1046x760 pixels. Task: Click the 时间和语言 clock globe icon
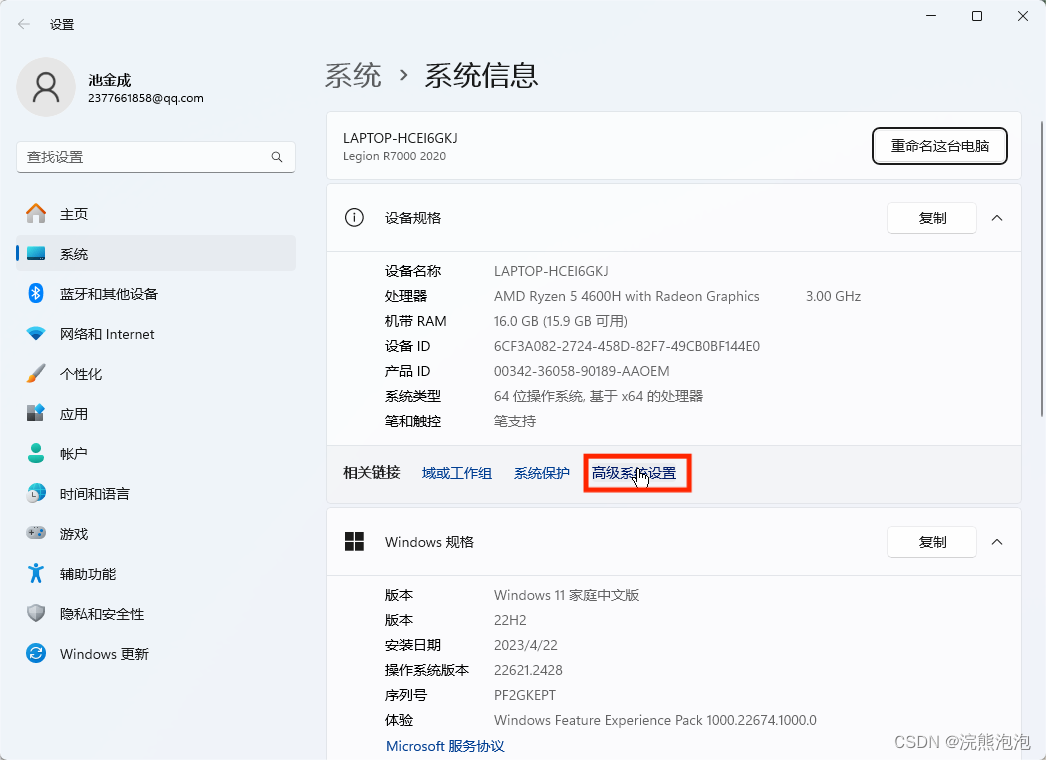(x=36, y=494)
